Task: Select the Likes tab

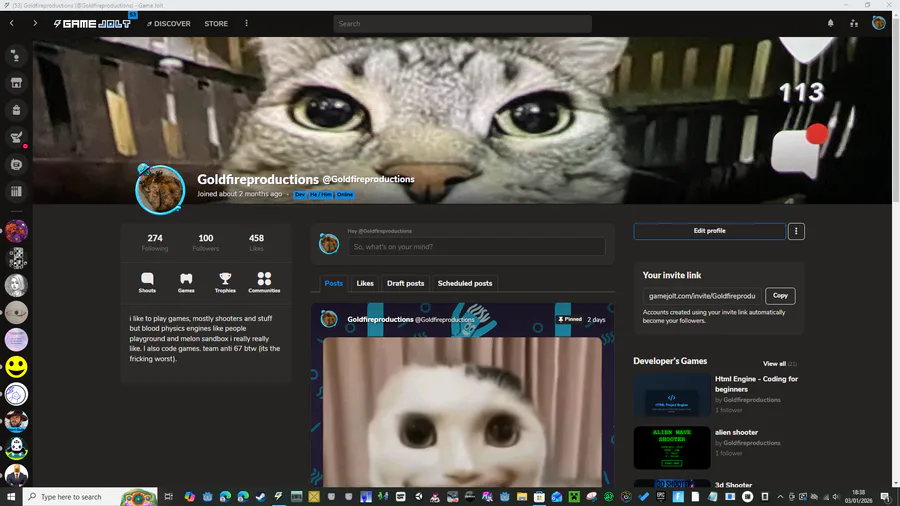Action: [x=364, y=283]
